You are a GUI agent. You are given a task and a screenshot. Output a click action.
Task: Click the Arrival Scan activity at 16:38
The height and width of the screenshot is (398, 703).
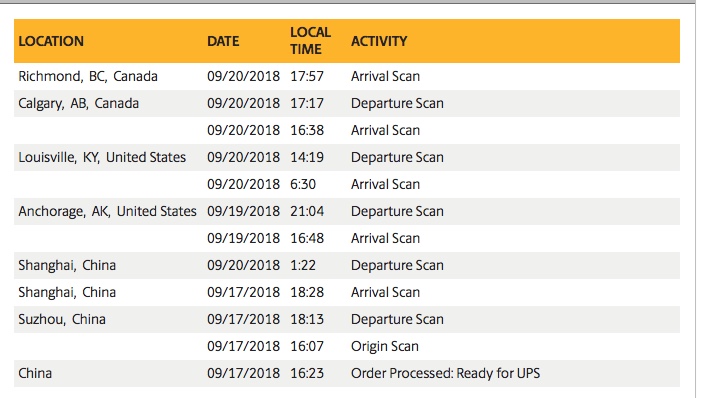(x=385, y=130)
